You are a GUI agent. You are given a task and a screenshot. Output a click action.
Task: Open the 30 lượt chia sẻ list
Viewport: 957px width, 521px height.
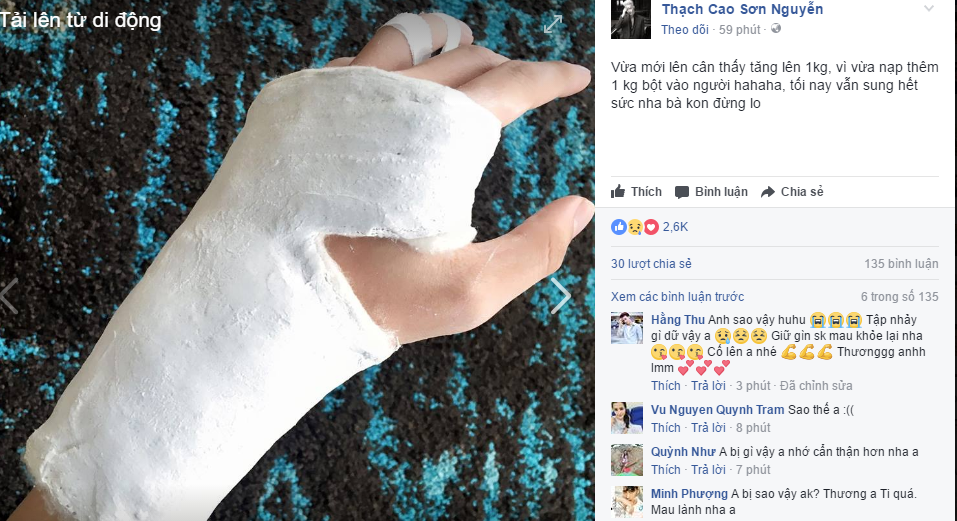pyautogui.click(x=651, y=264)
